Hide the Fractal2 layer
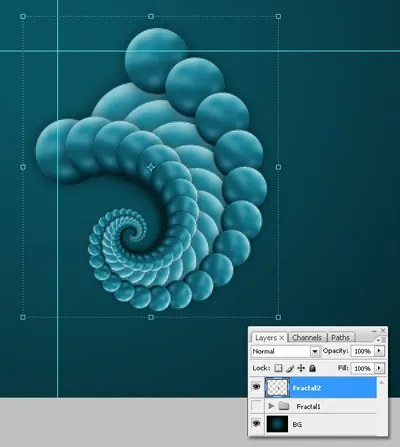This screenshot has height=447, width=400. 256,387
